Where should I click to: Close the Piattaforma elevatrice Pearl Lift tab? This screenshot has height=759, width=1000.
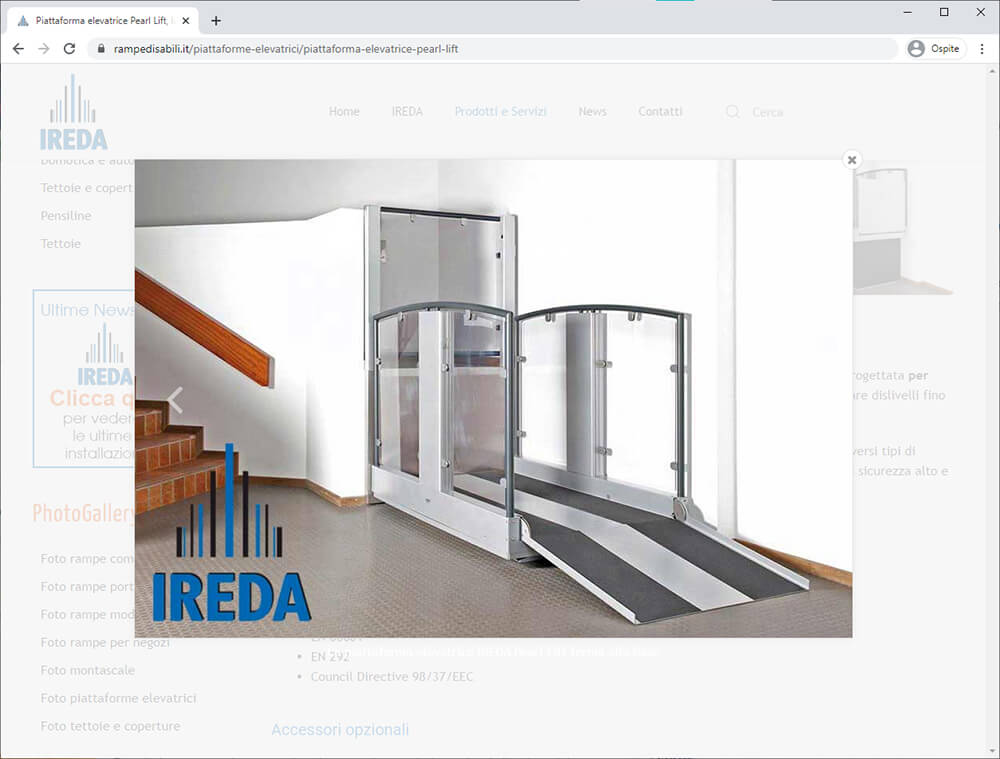tap(186, 21)
